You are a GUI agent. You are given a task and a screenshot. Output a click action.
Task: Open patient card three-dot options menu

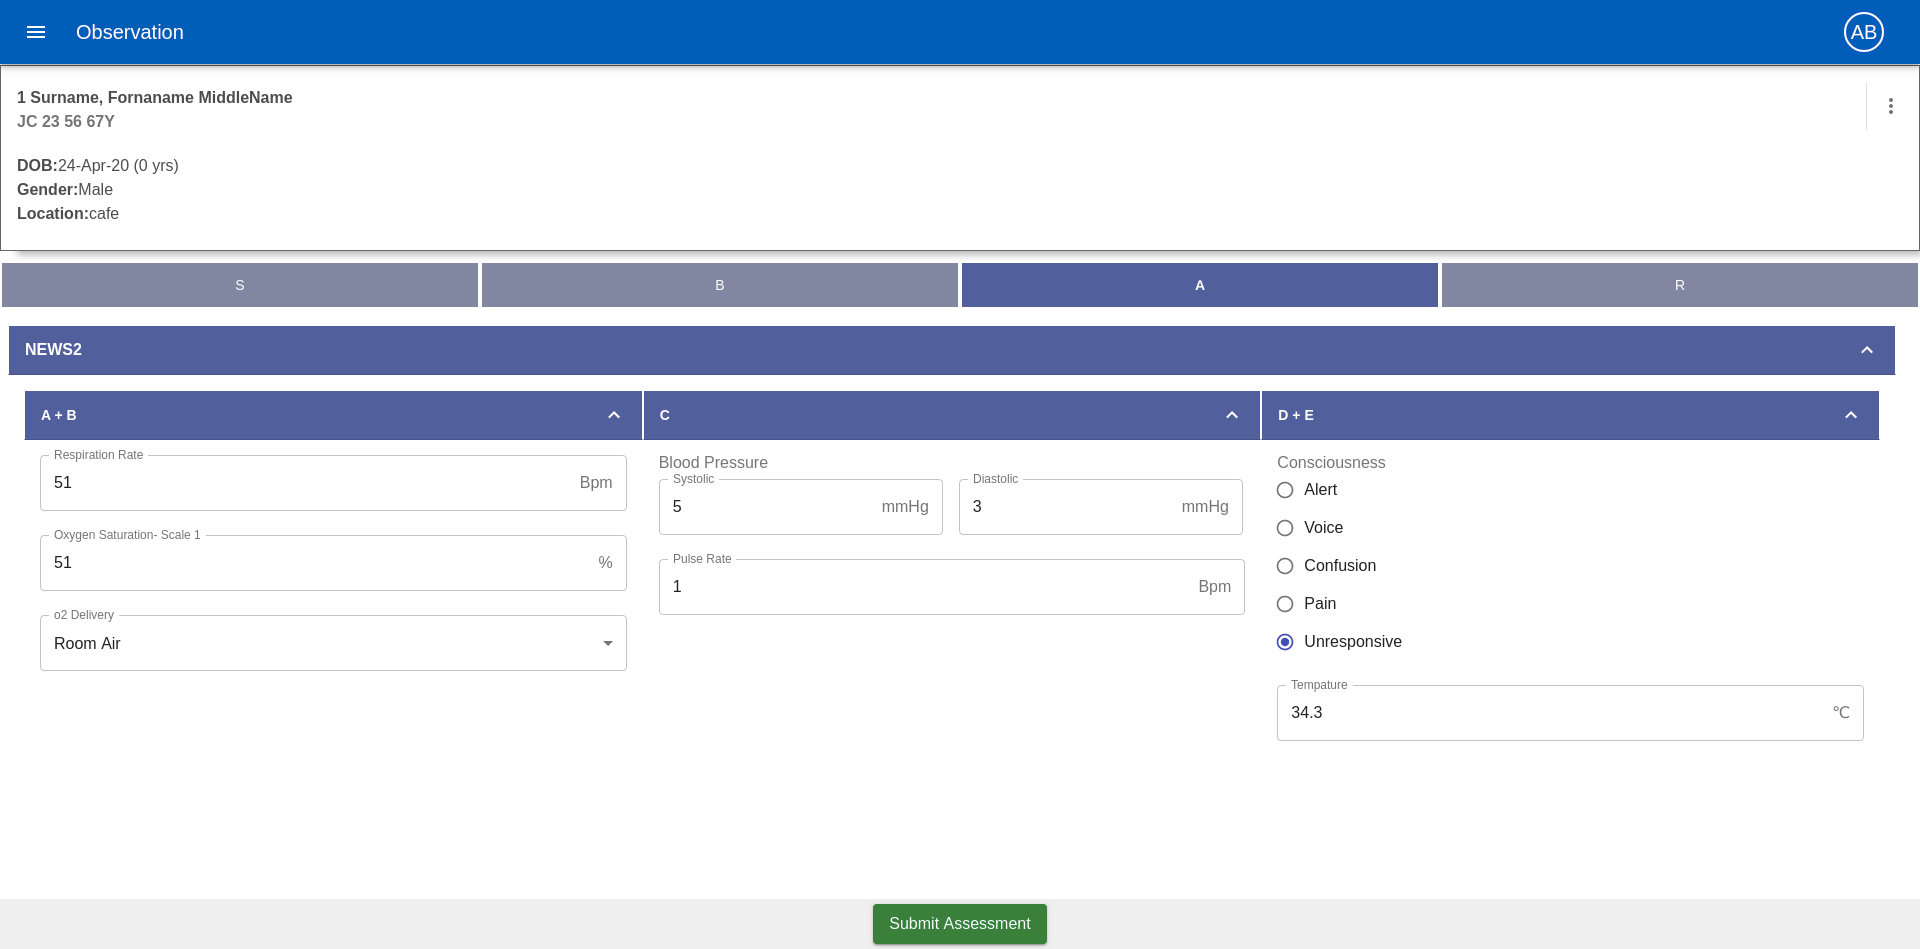click(1890, 106)
